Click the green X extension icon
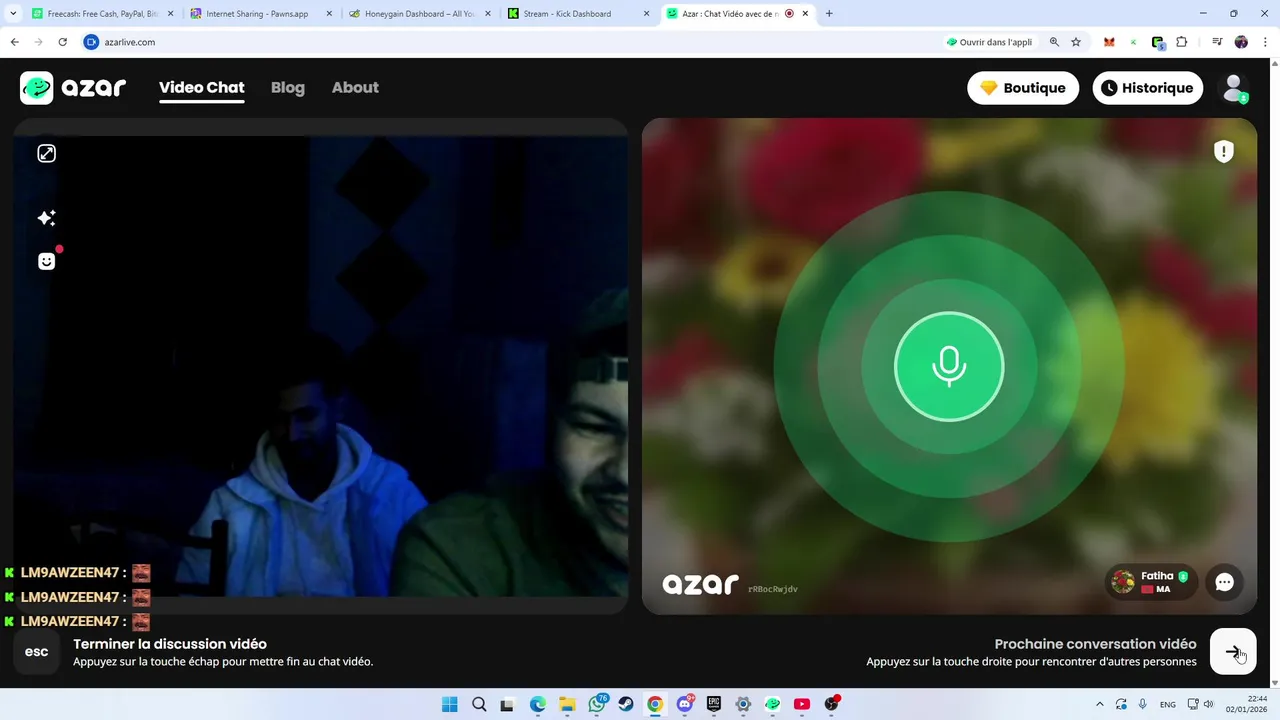This screenshot has width=1280, height=720. (1133, 42)
